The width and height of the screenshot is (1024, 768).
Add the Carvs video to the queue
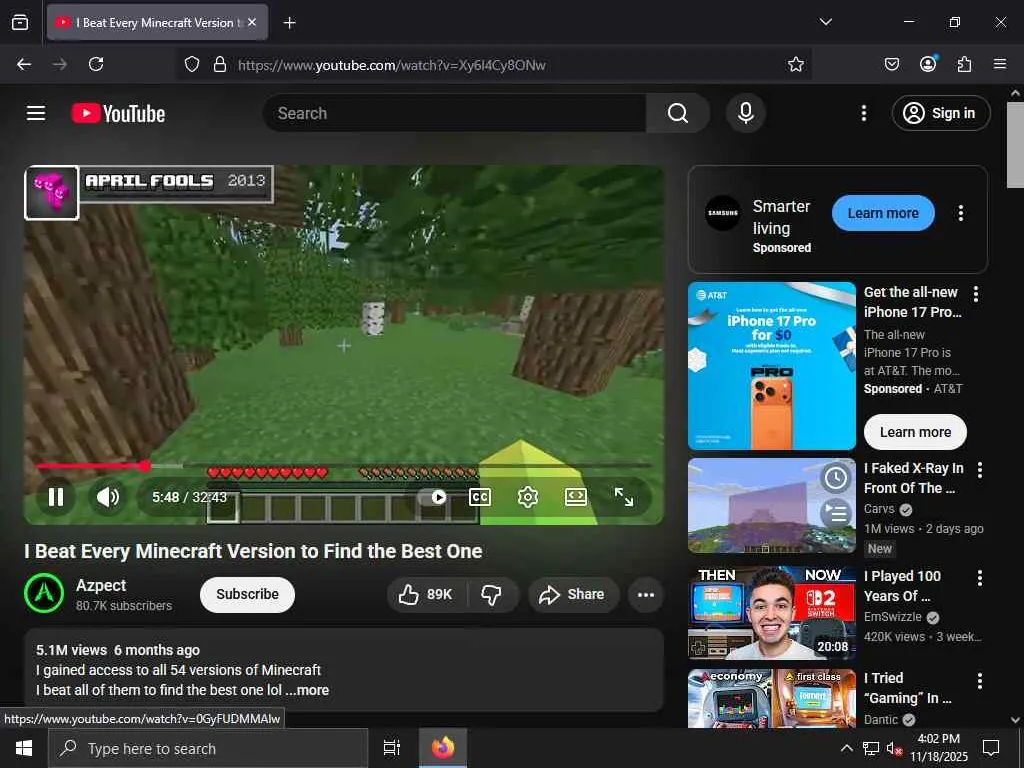(x=835, y=513)
